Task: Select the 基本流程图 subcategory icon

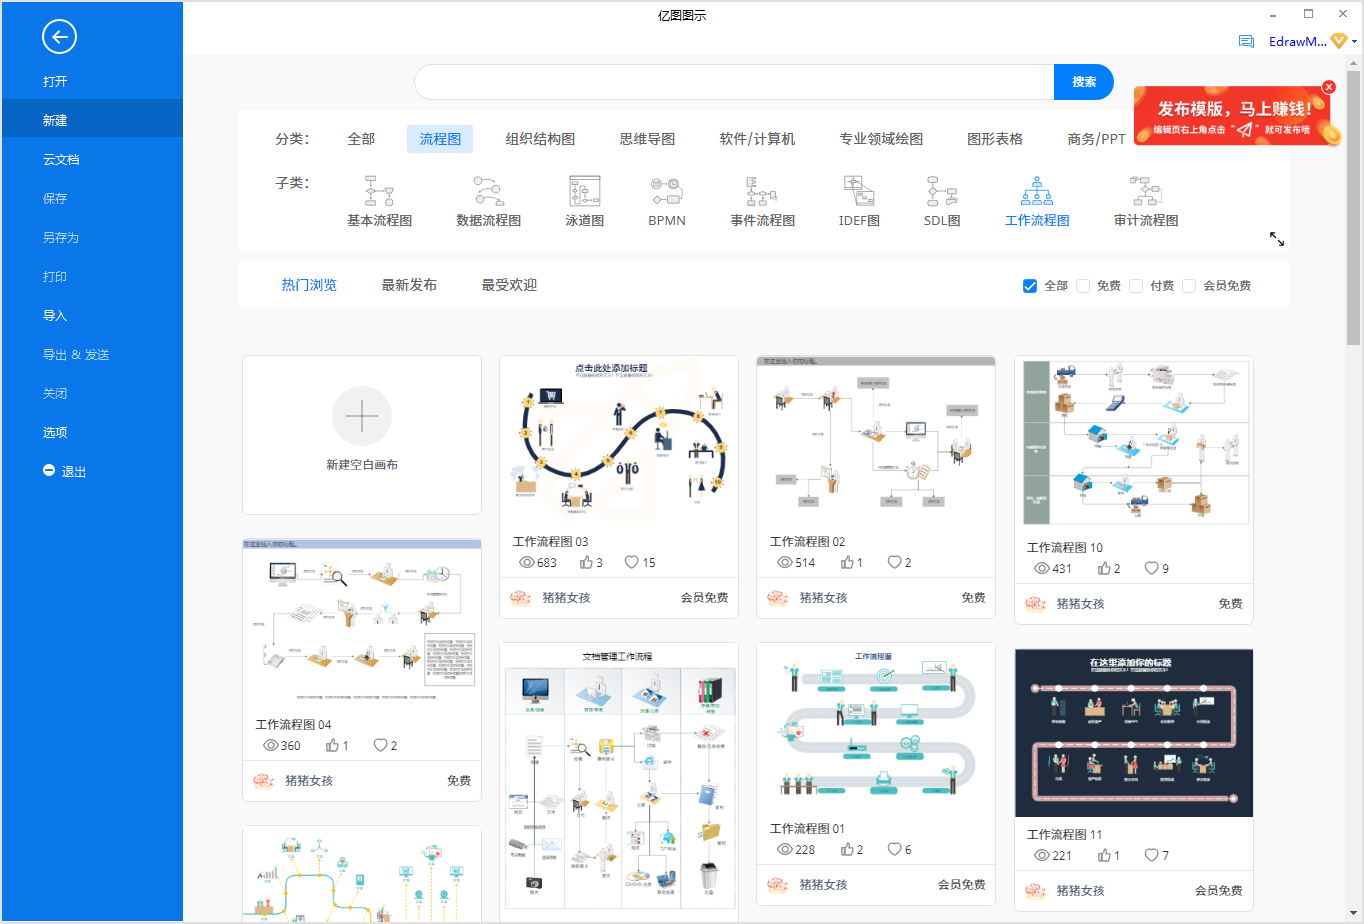Action: pyautogui.click(x=379, y=190)
